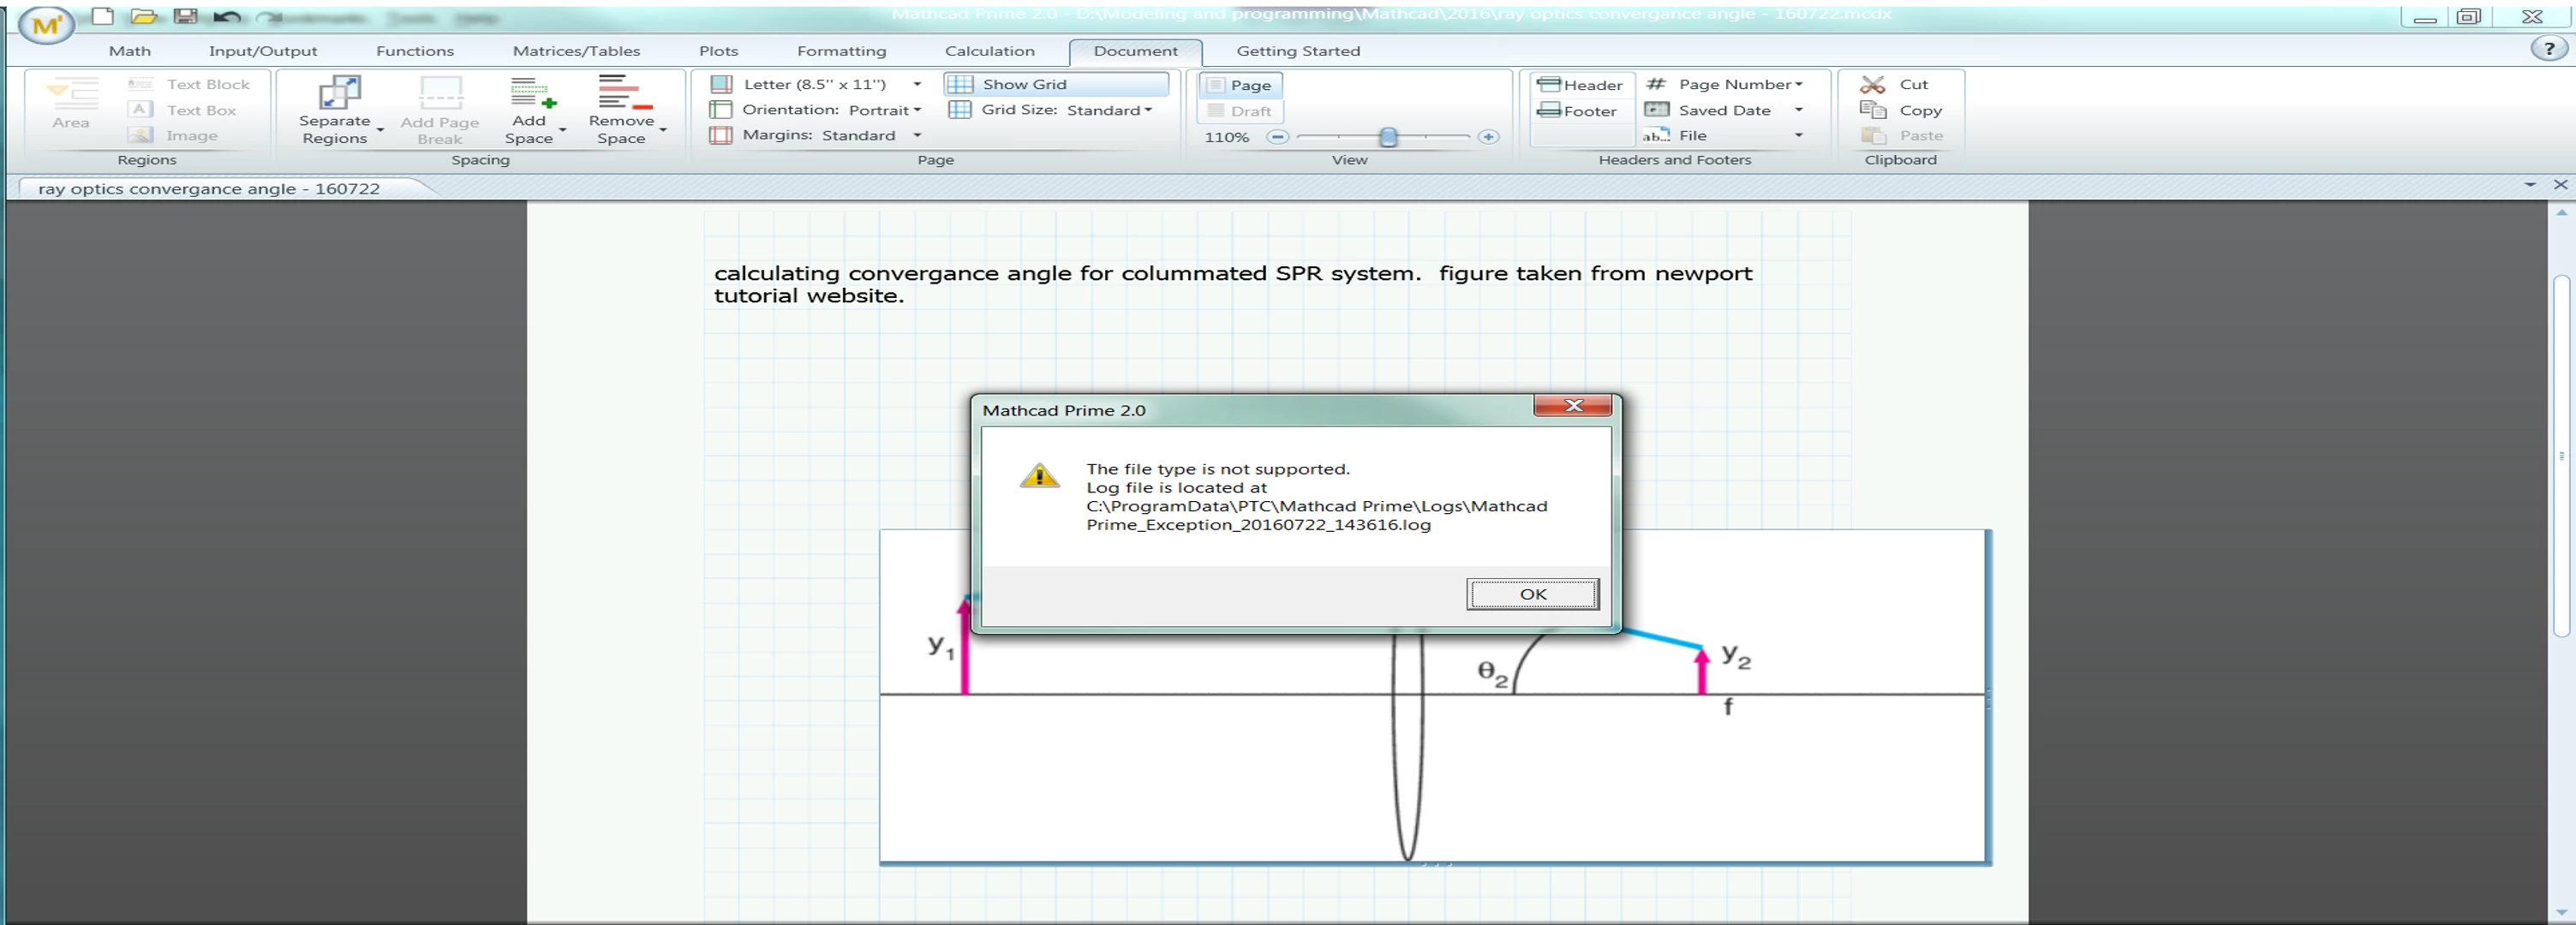Click the Copy icon
The image size is (2576, 925).
click(x=1872, y=110)
